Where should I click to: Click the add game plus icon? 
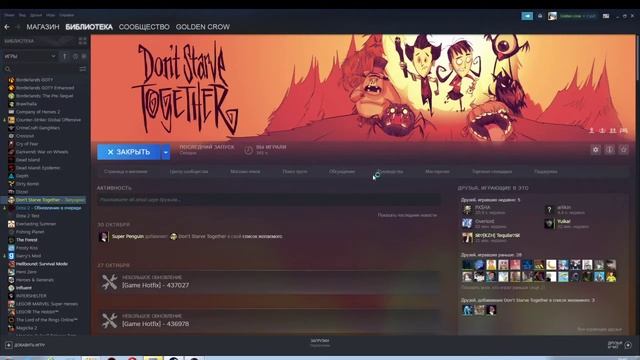point(9,345)
